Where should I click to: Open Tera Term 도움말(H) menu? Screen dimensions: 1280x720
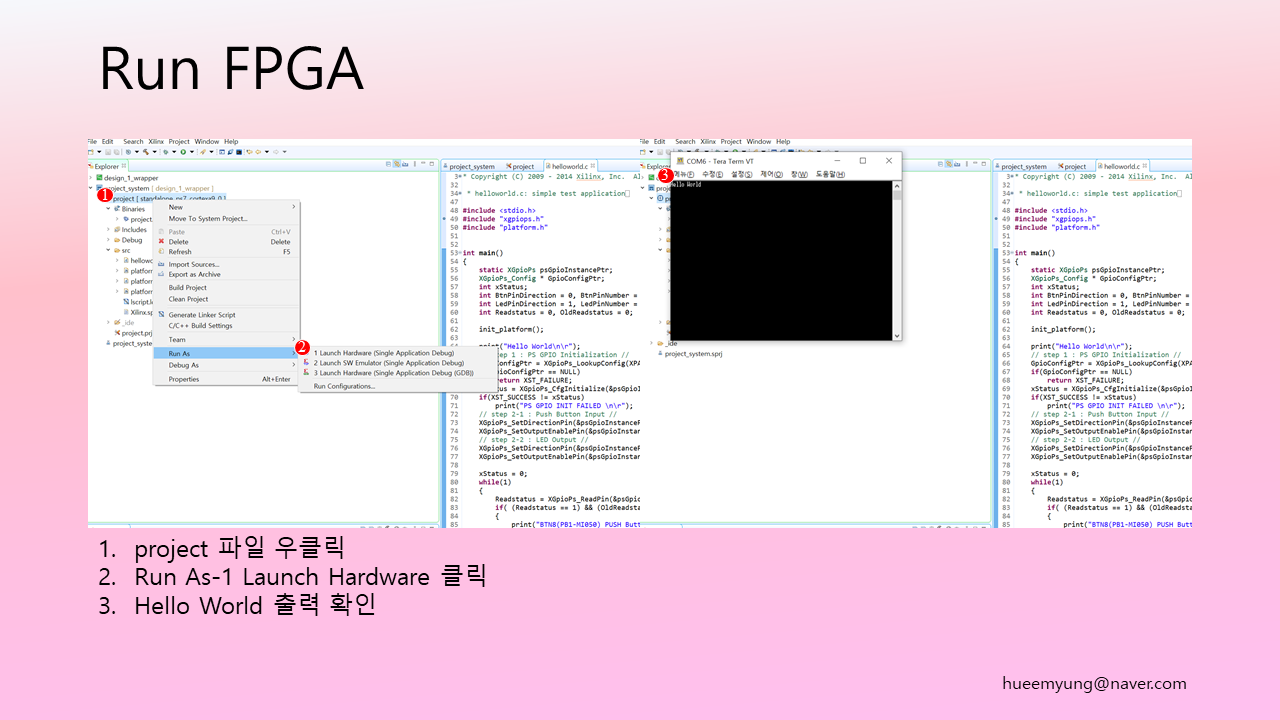point(830,174)
